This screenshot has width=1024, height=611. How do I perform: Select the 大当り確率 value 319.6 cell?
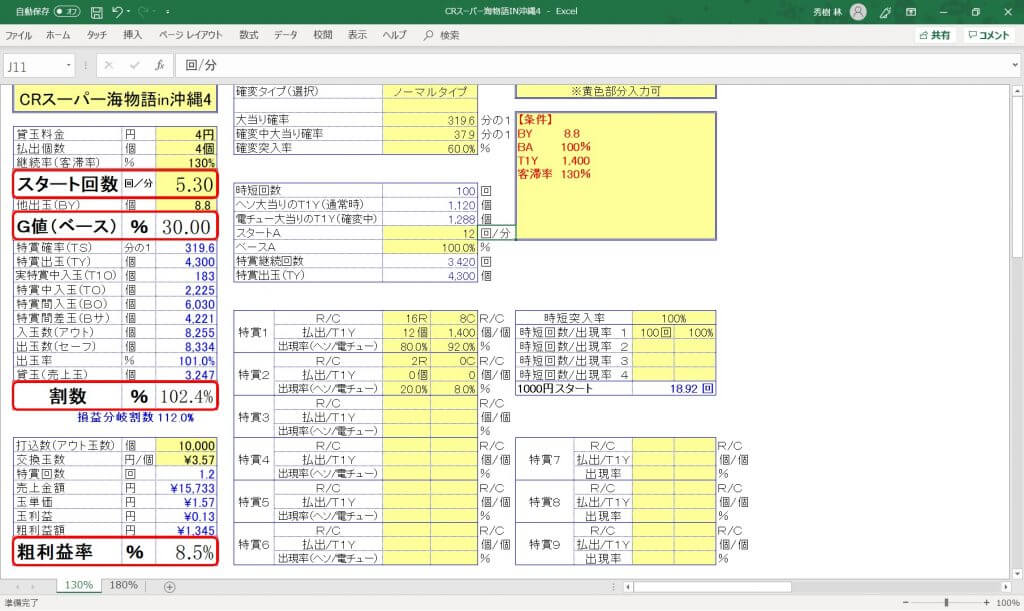[x=430, y=120]
